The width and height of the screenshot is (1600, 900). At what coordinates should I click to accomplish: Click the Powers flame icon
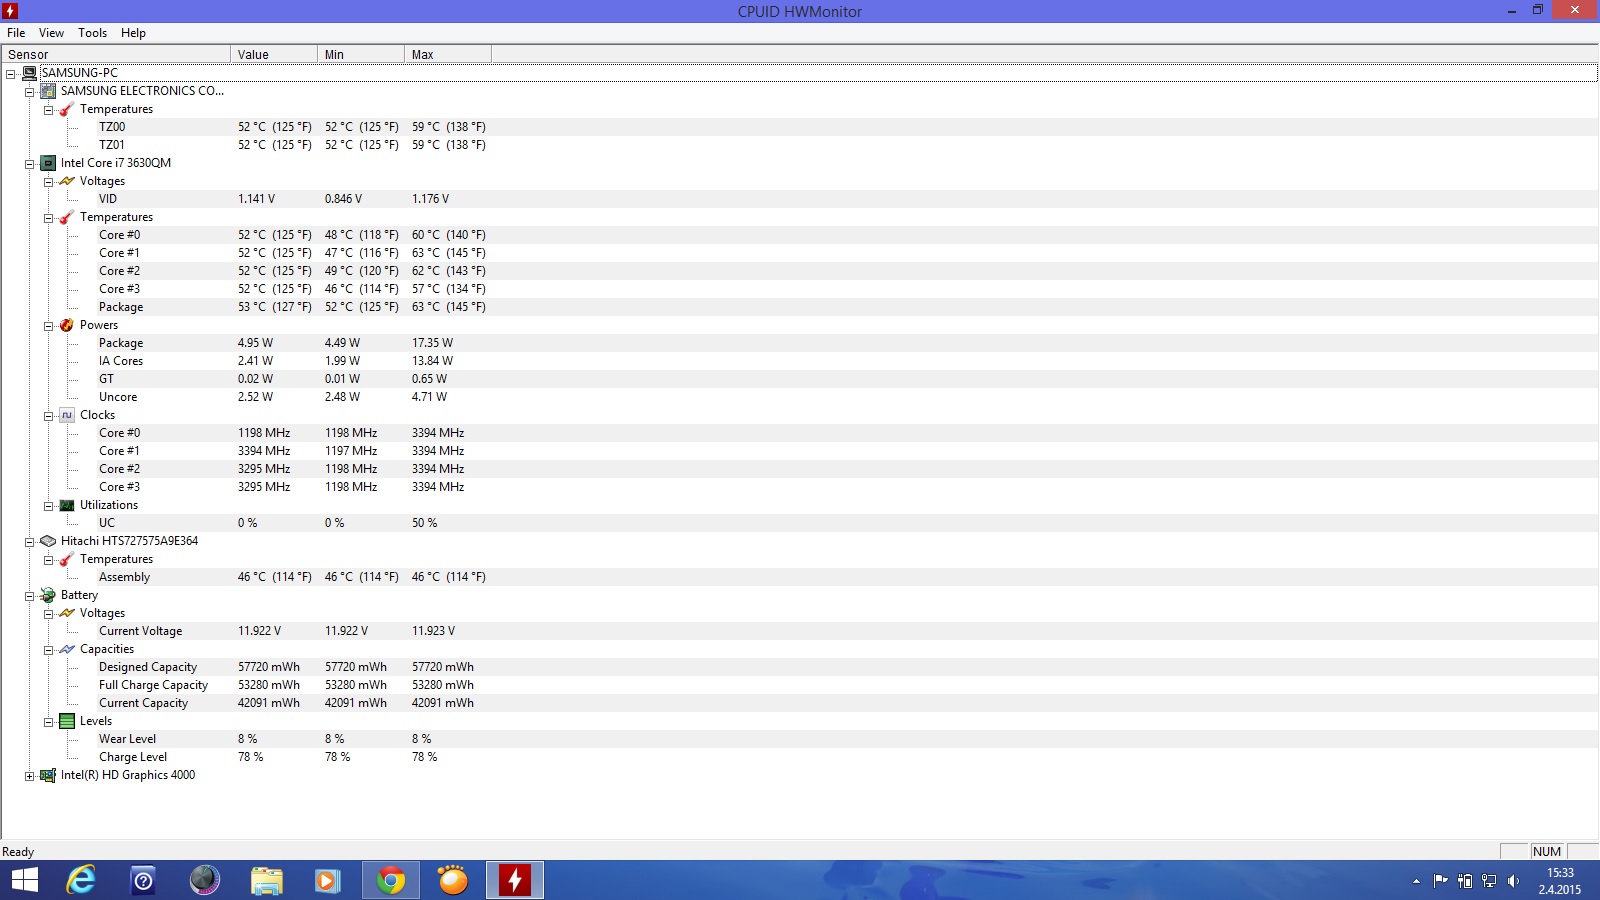(x=67, y=325)
